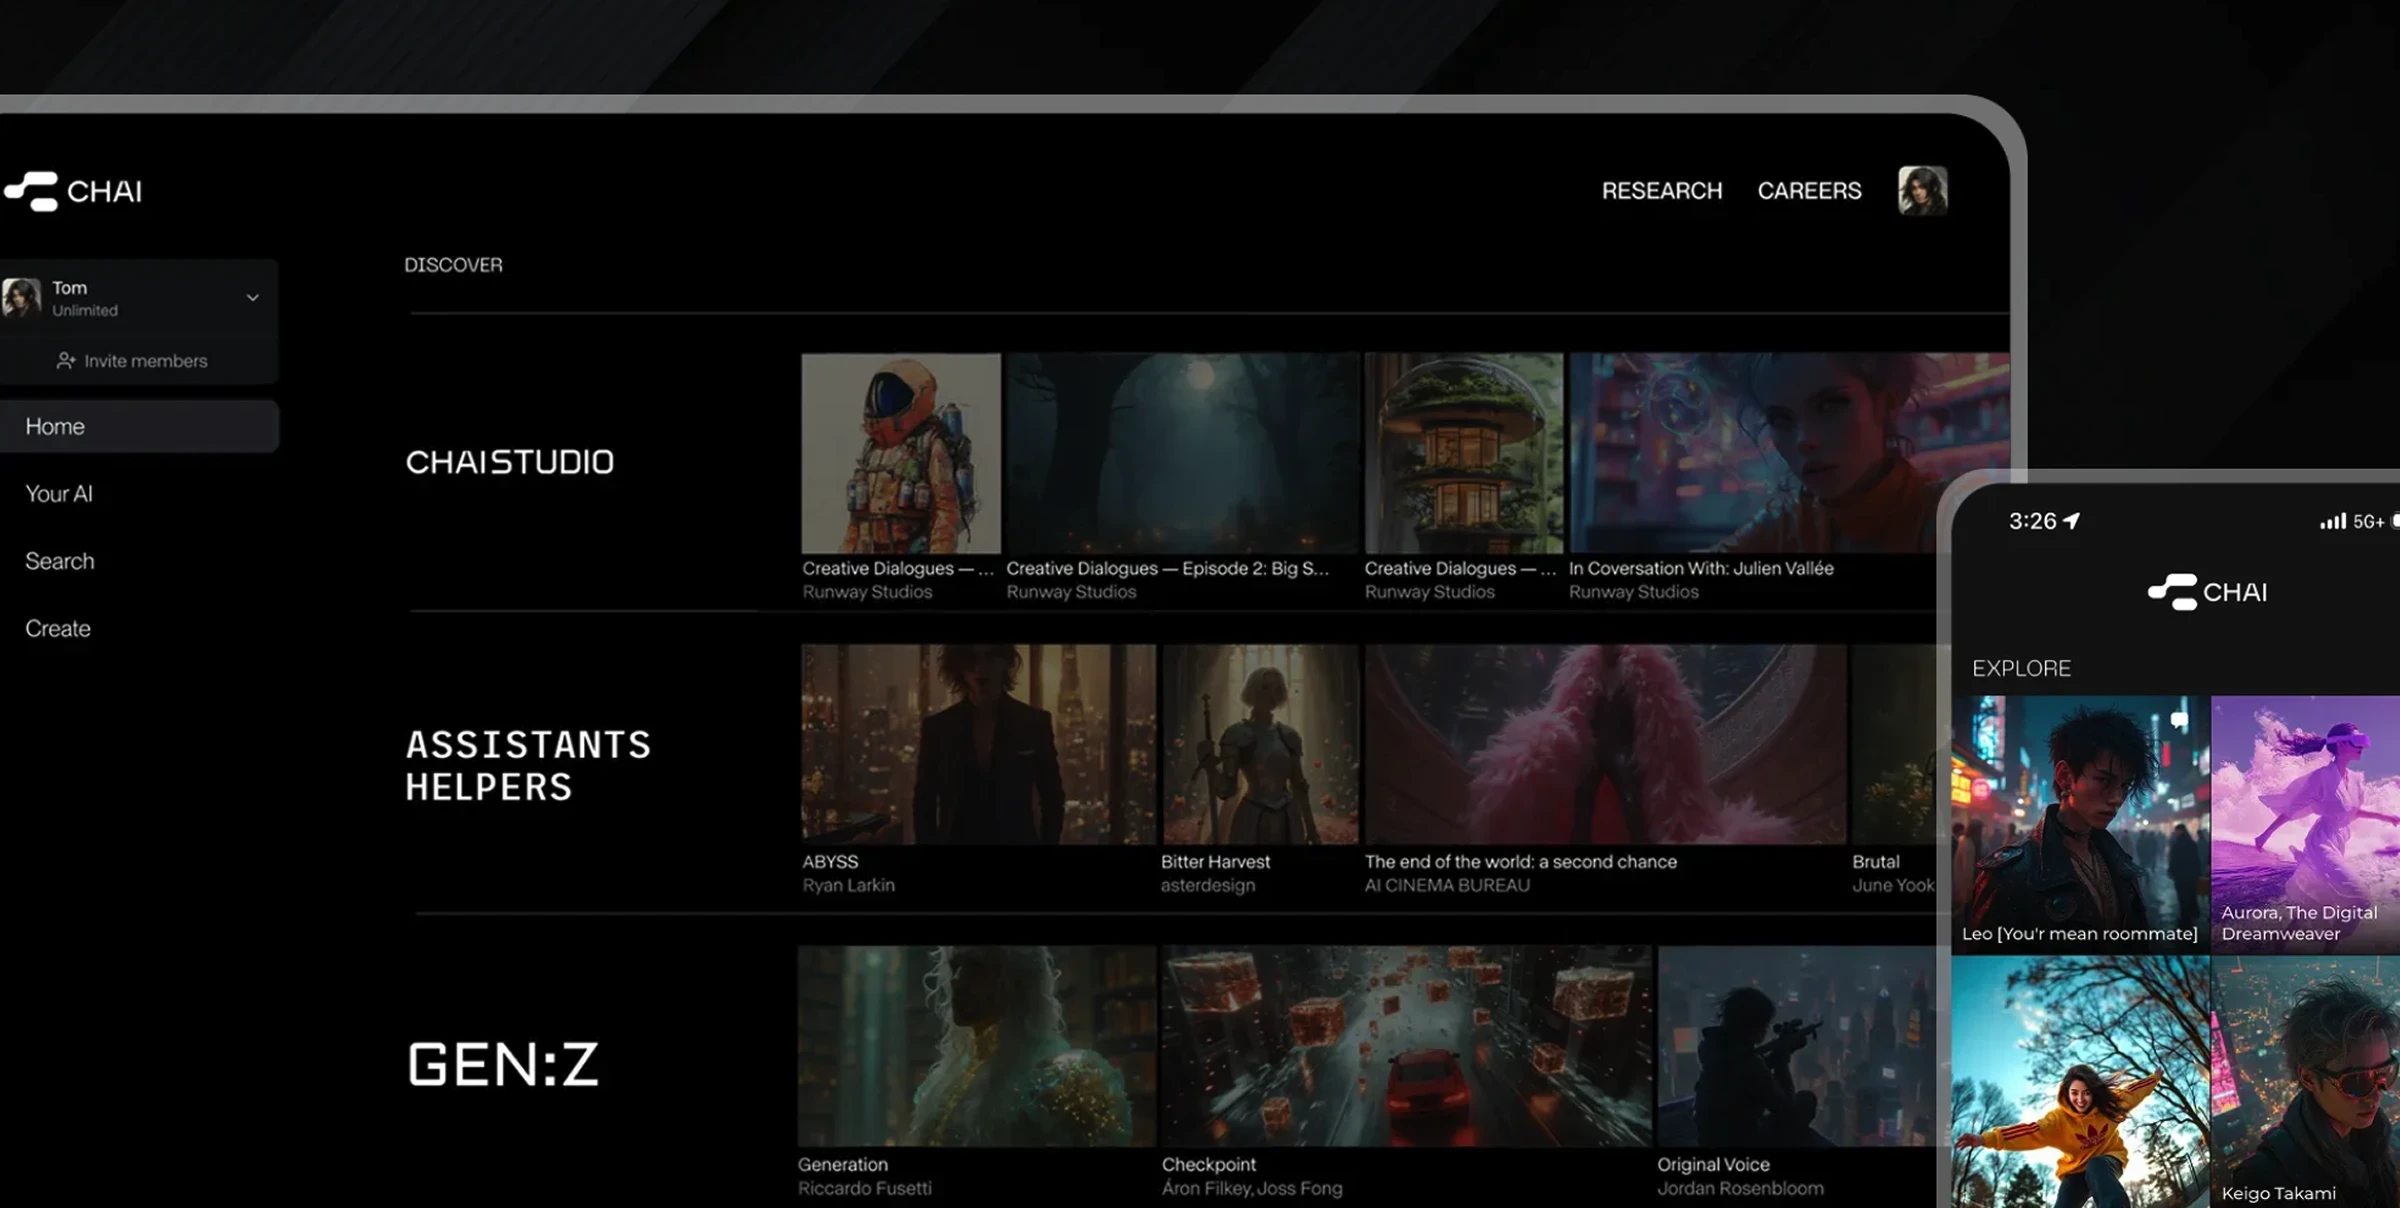Viewport: 2400px width, 1208px height.
Task: Tap Aurora, The Digital Dreamweaver card
Action: 2305,823
